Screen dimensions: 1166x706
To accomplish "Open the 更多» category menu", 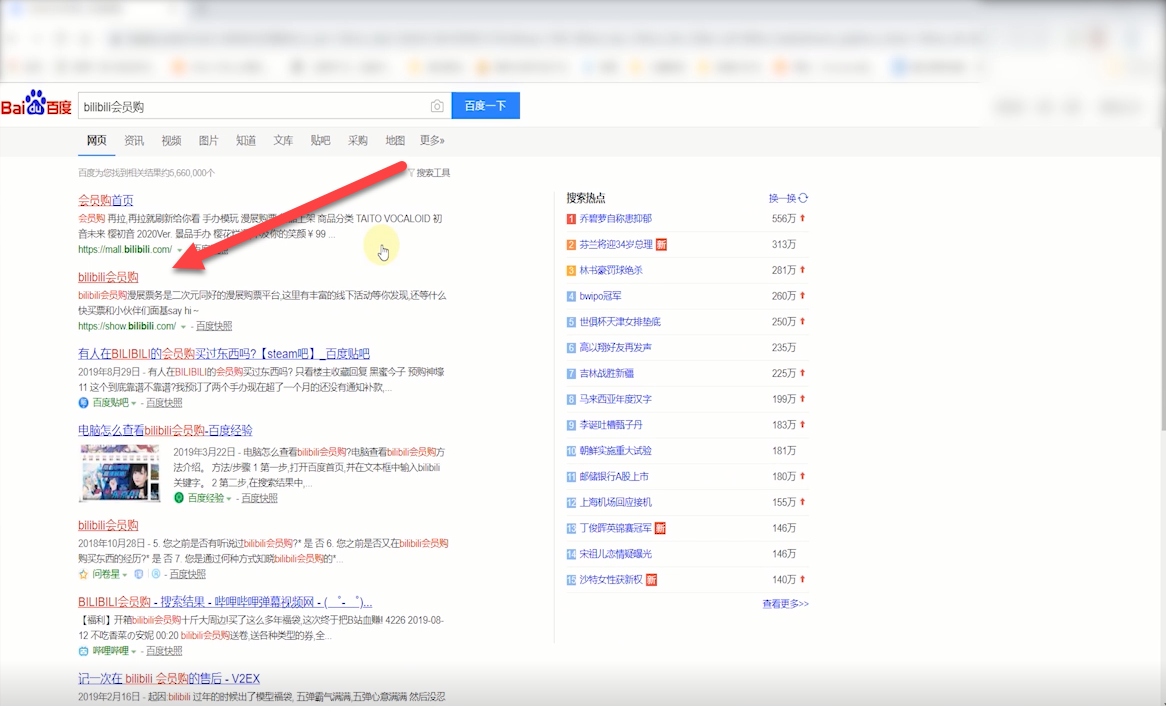I will click(x=432, y=140).
